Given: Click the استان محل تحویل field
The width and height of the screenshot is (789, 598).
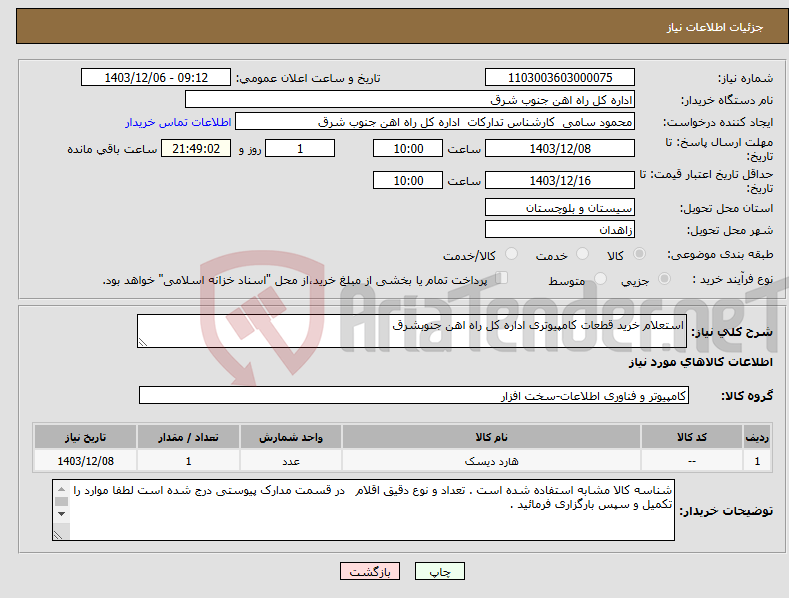Looking at the screenshot, I should point(560,207).
